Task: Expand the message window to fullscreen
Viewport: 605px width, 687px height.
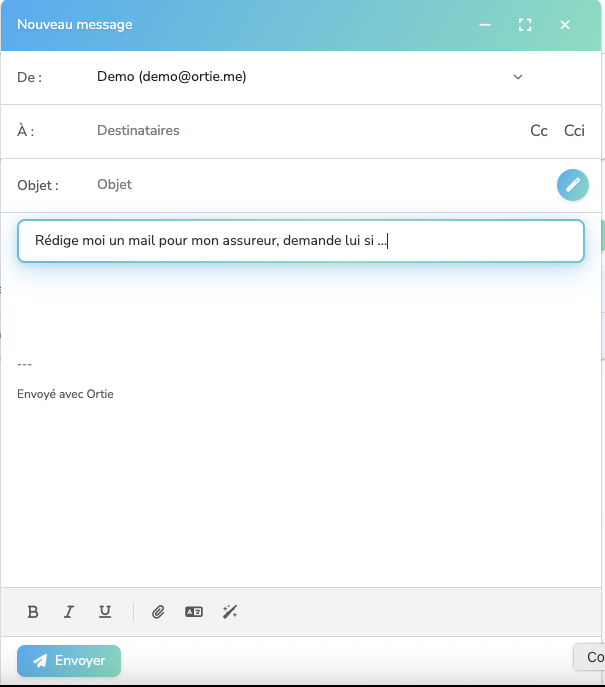Action: tap(525, 25)
